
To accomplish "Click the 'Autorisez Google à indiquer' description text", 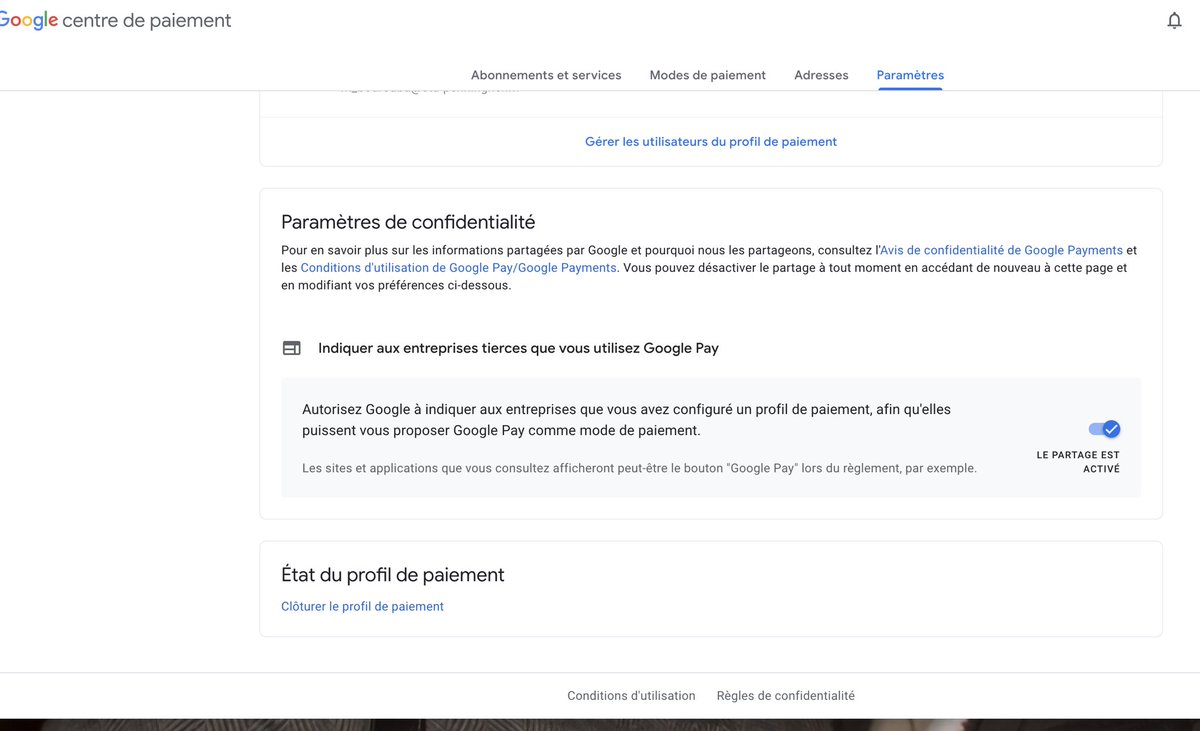I will [x=629, y=420].
